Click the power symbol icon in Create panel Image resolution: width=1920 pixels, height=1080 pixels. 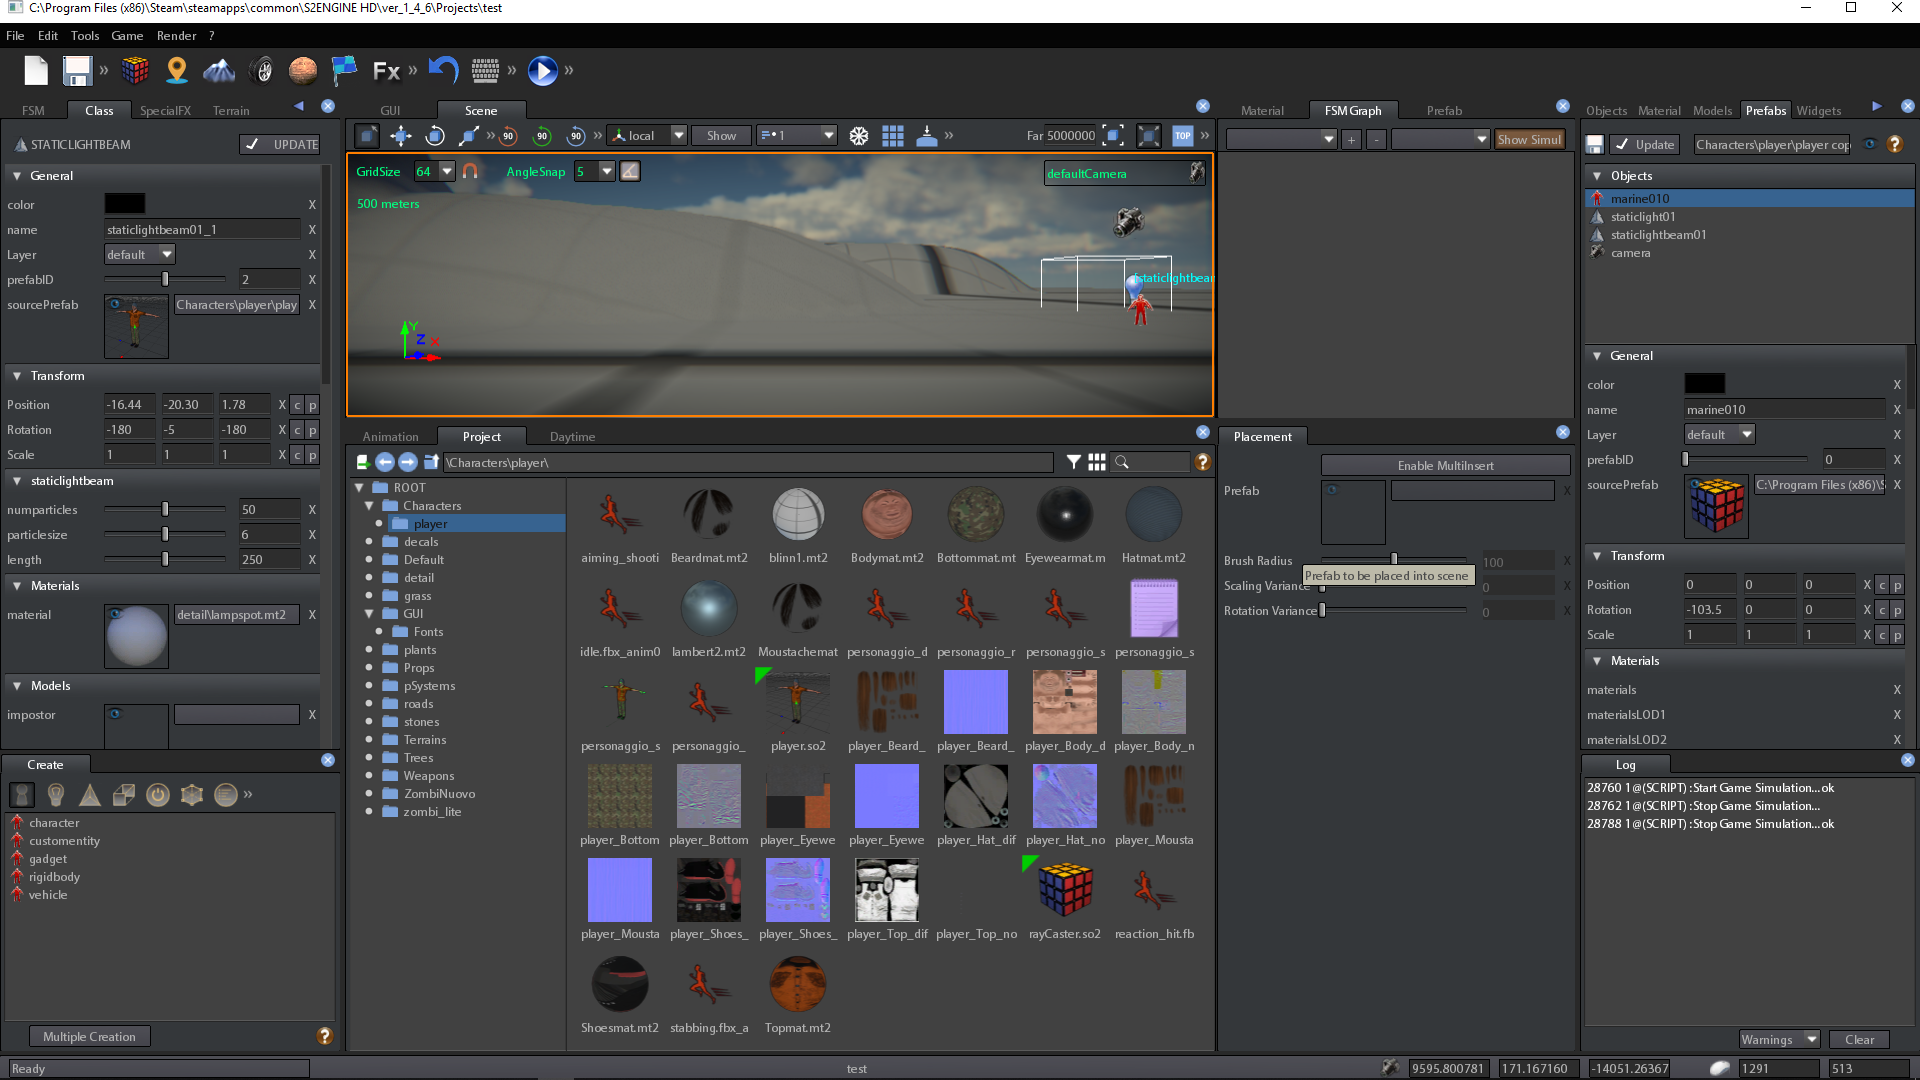point(158,795)
